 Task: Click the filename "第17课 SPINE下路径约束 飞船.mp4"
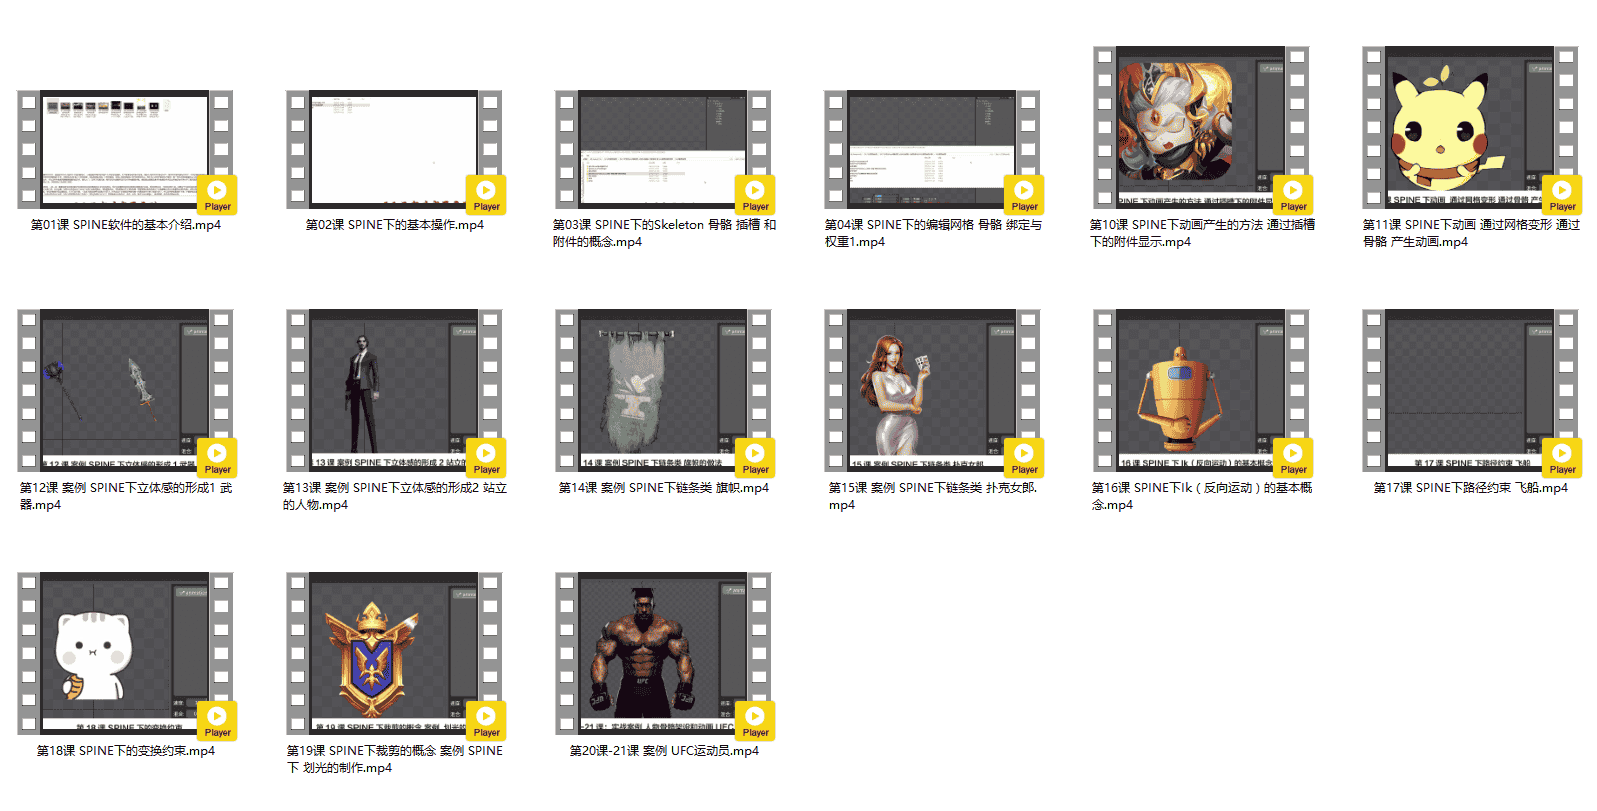[x=1471, y=488]
